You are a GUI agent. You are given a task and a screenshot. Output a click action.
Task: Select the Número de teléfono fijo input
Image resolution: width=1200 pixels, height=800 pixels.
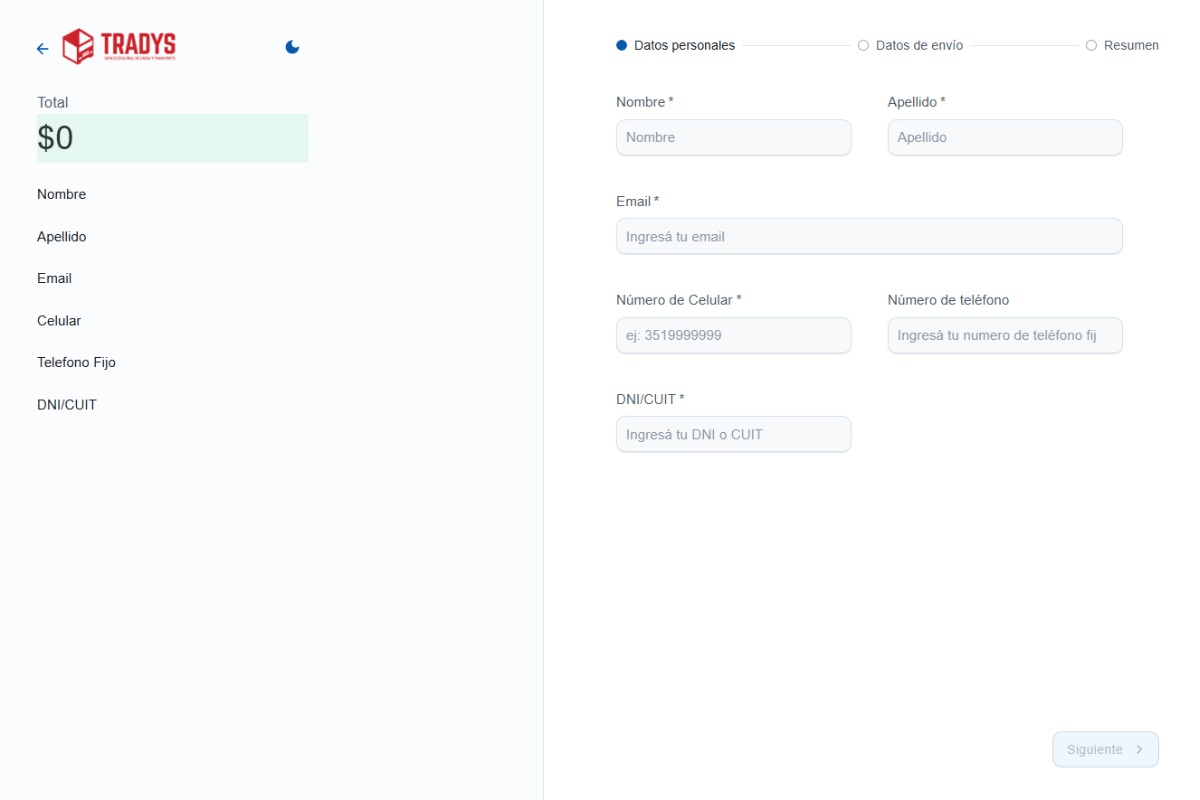pos(1004,336)
